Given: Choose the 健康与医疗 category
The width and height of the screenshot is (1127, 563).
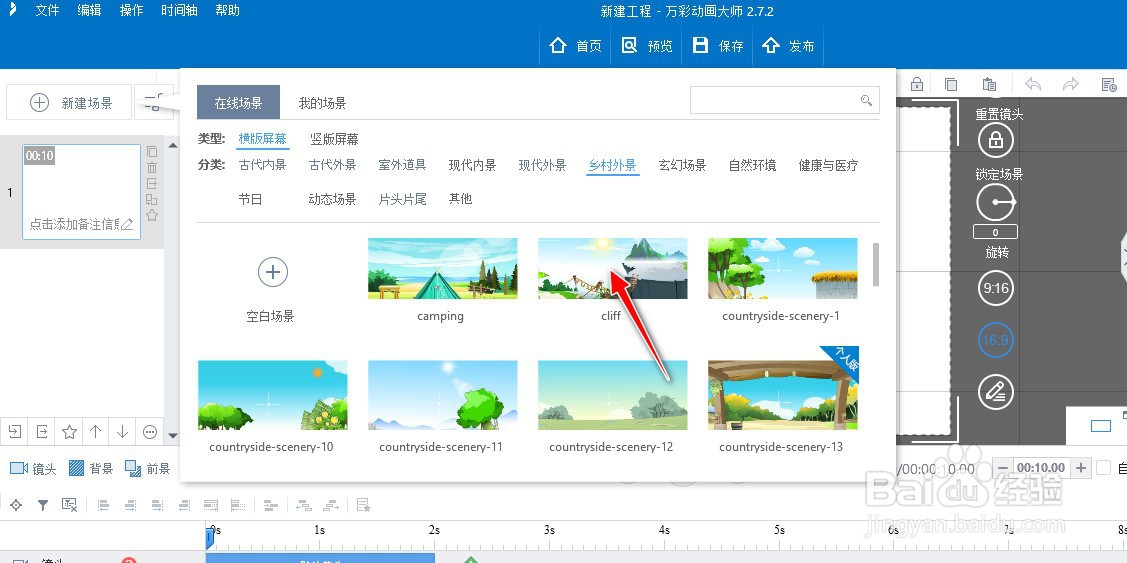Looking at the screenshot, I should pyautogui.click(x=828, y=165).
